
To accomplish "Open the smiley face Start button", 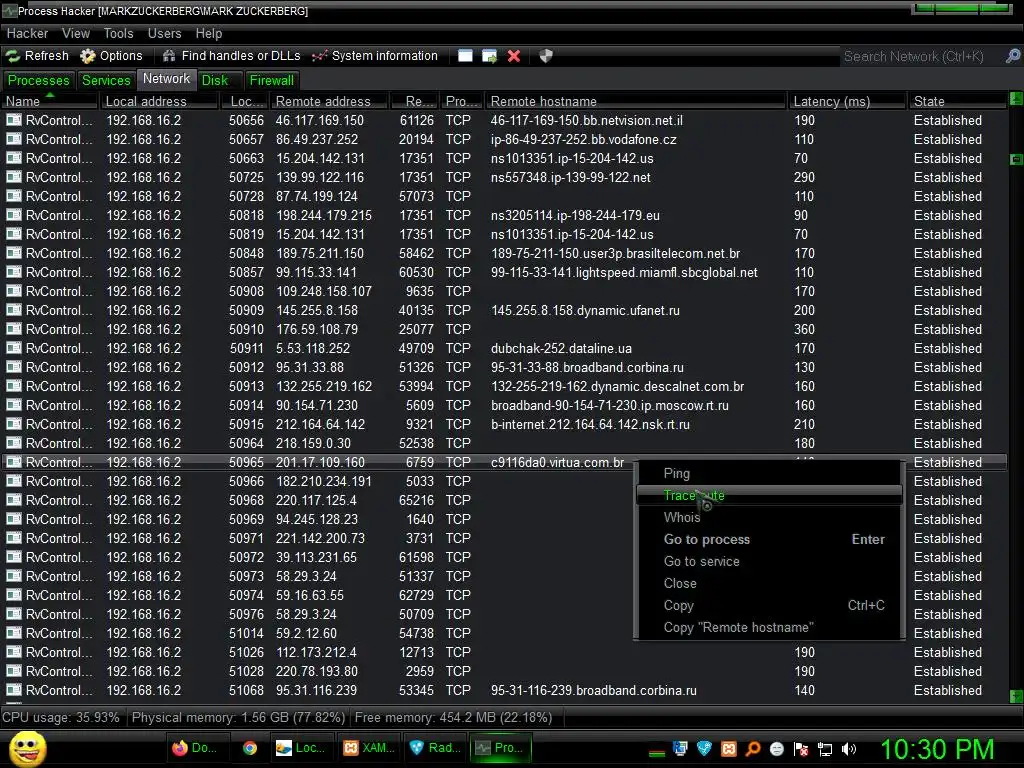I will coord(28,748).
